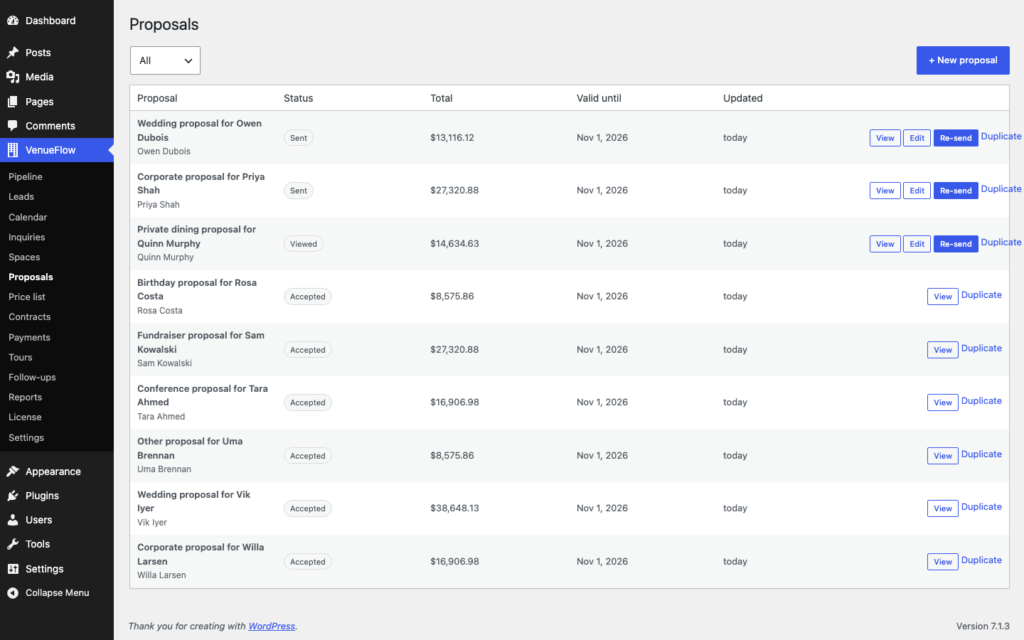Open Spaces in the sidebar
The width and height of the screenshot is (1024, 640).
click(24, 257)
